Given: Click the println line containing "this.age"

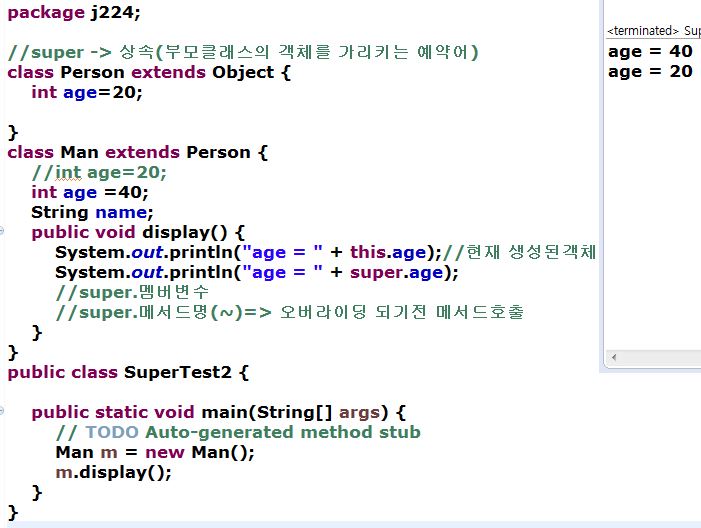Looking at the screenshot, I should coord(325,253).
